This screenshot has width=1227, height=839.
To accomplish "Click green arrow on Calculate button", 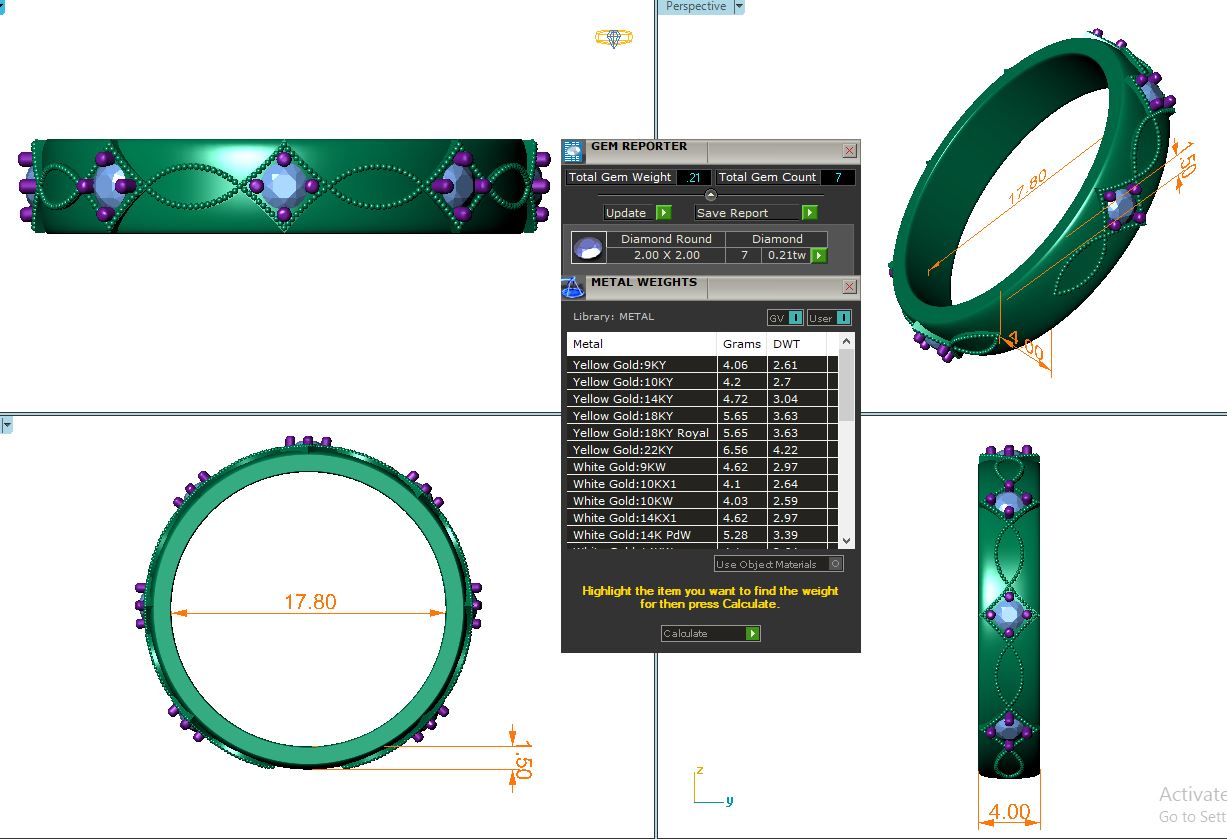I will [x=752, y=634].
